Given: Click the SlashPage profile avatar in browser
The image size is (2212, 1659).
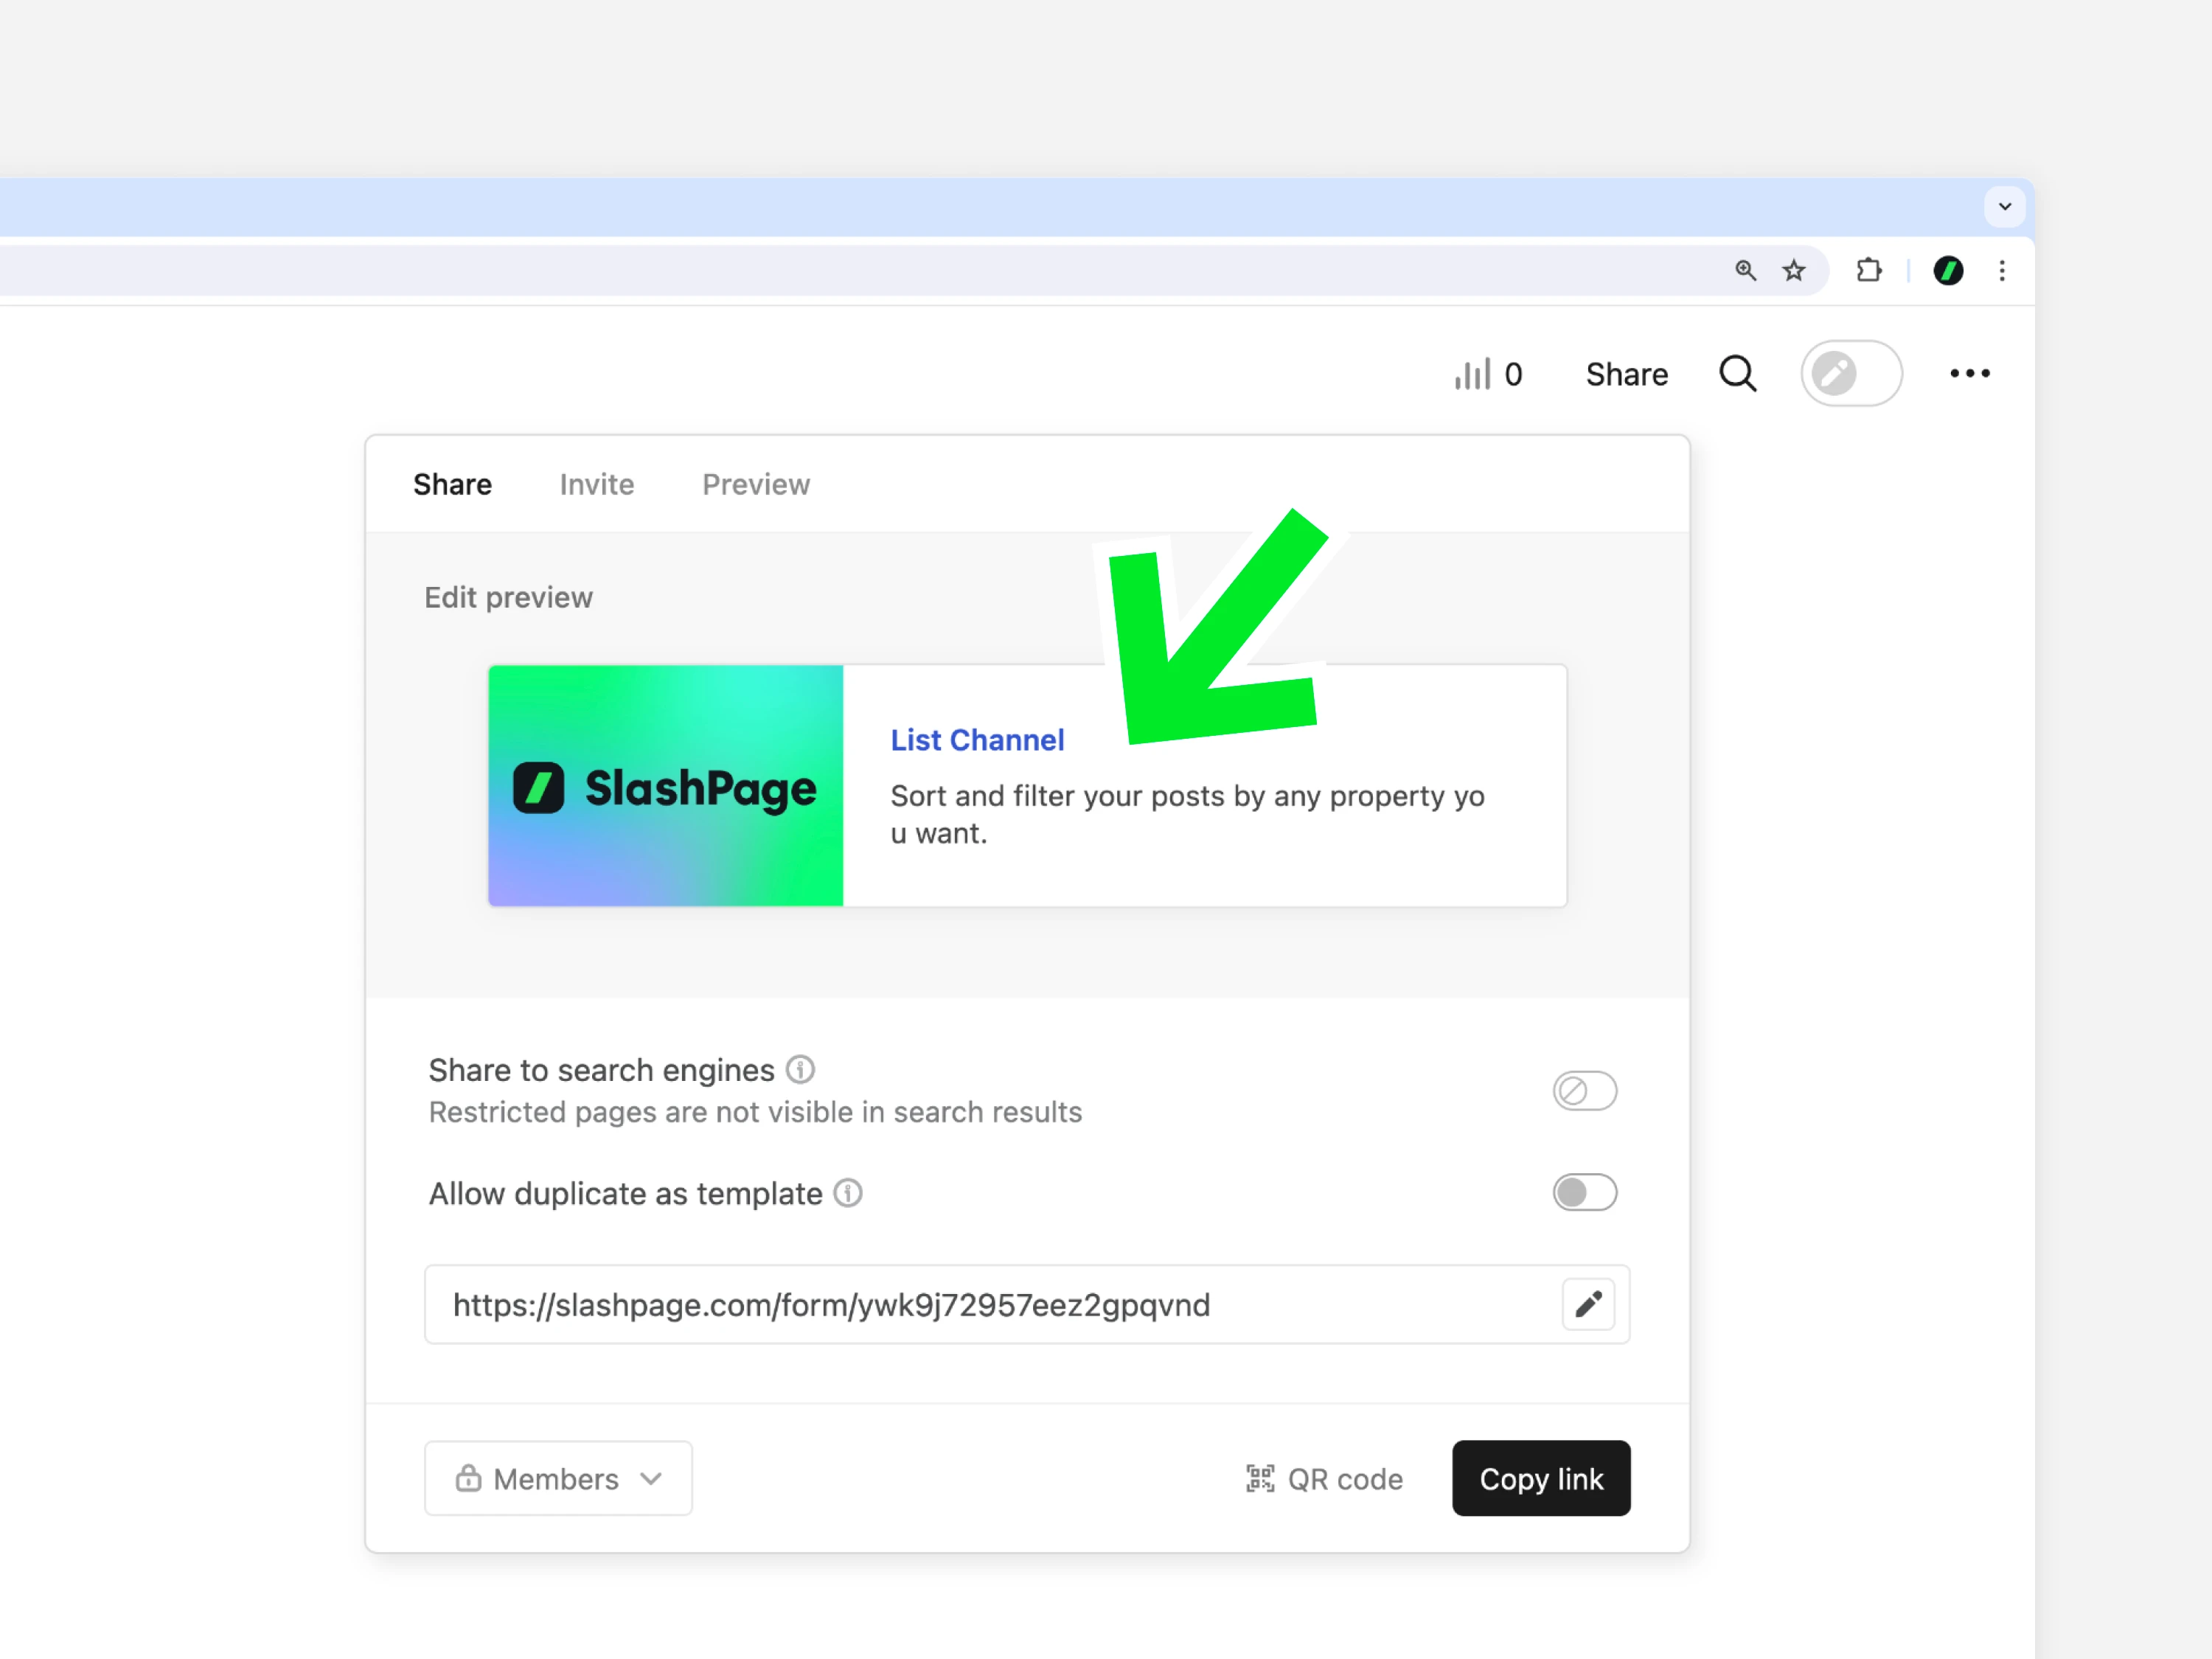Looking at the screenshot, I should coord(1948,270).
